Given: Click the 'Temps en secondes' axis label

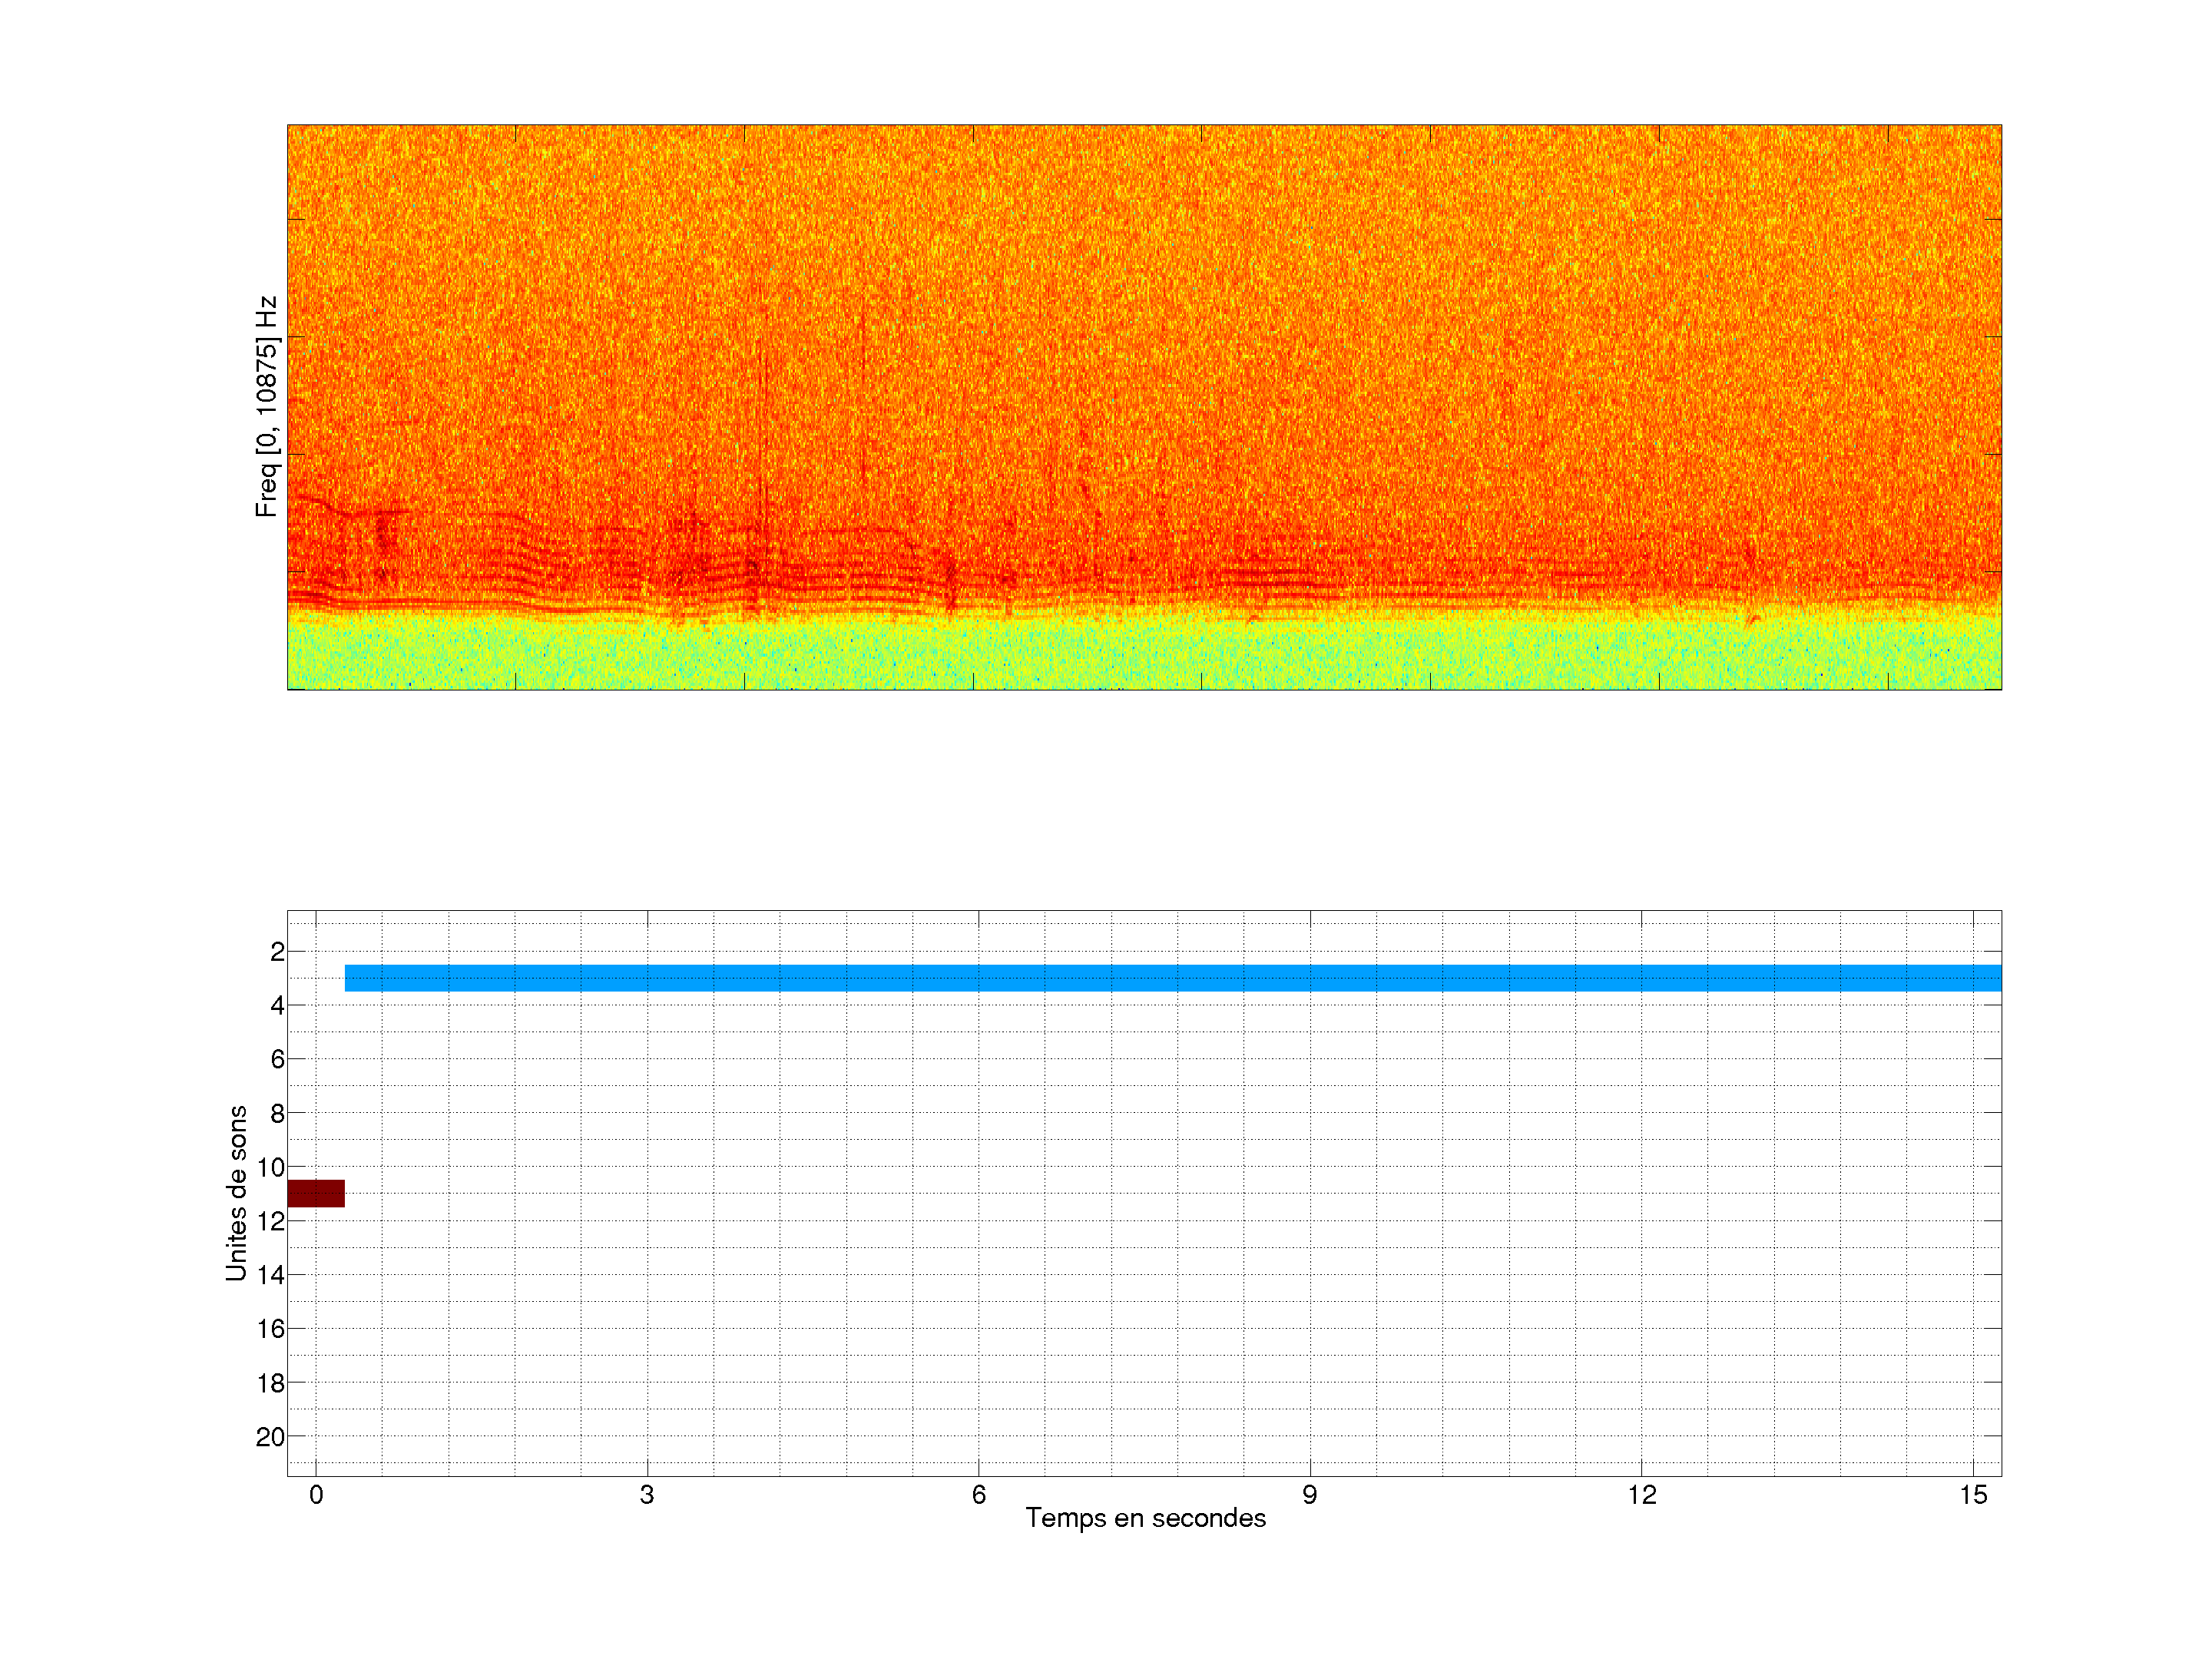Looking at the screenshot, I should 1145,1518.
